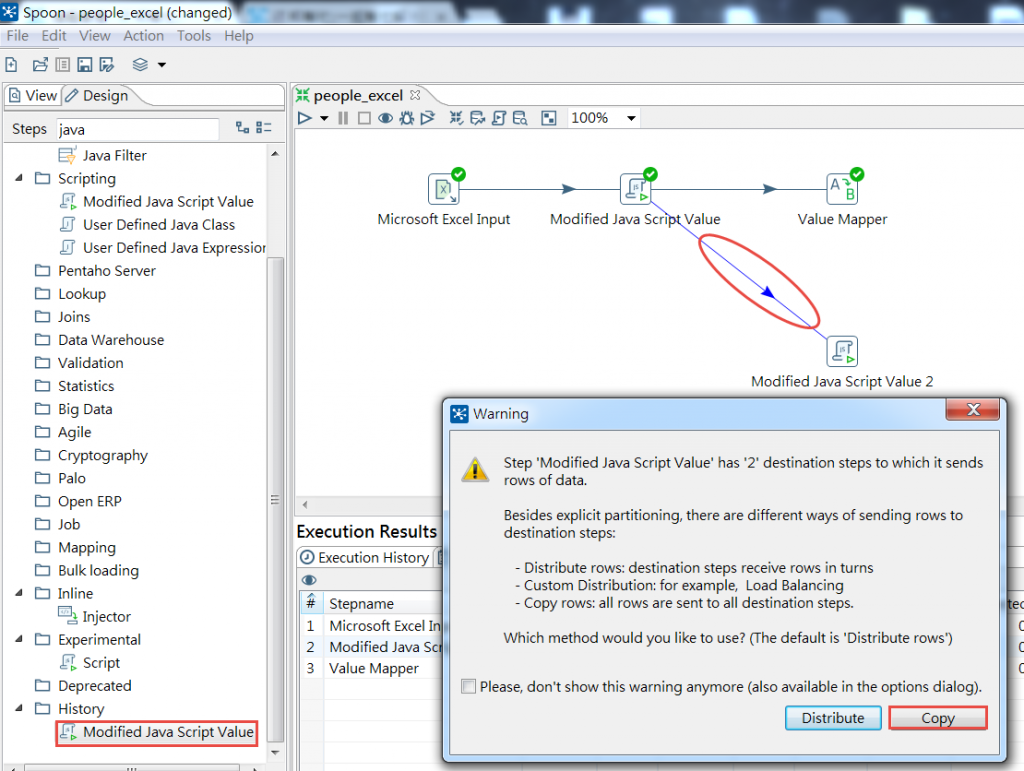Open the Explore repository toolbar icon
The height and width of the screenshot is (771, 1024).
63,64
